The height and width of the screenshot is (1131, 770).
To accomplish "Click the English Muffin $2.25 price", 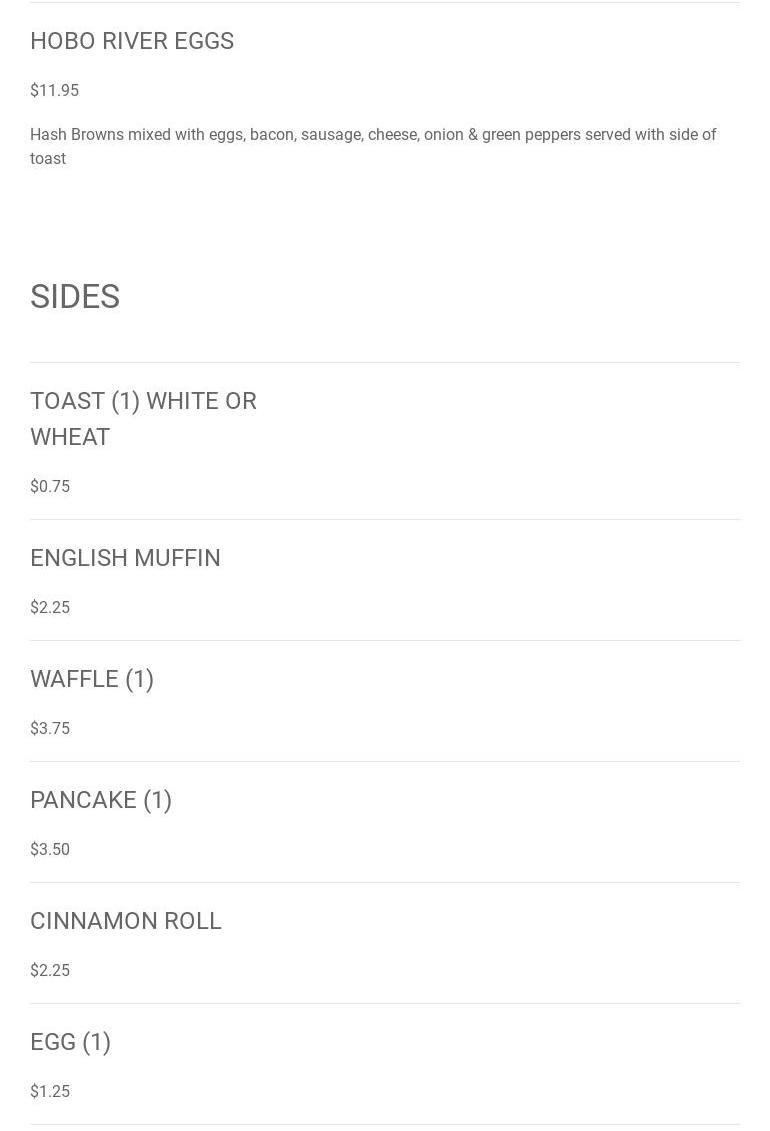I will (x=50, y=607).
